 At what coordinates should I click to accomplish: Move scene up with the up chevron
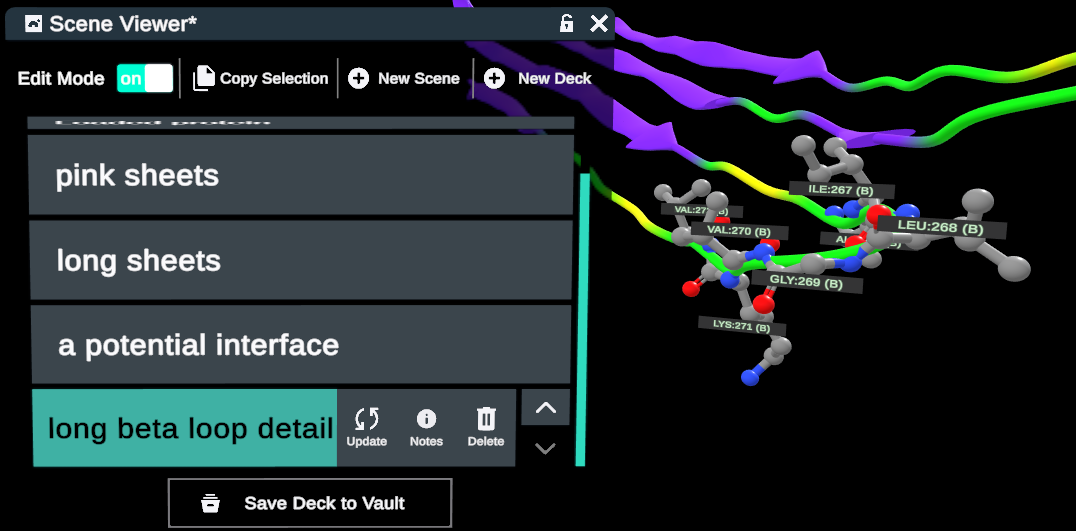545,407
